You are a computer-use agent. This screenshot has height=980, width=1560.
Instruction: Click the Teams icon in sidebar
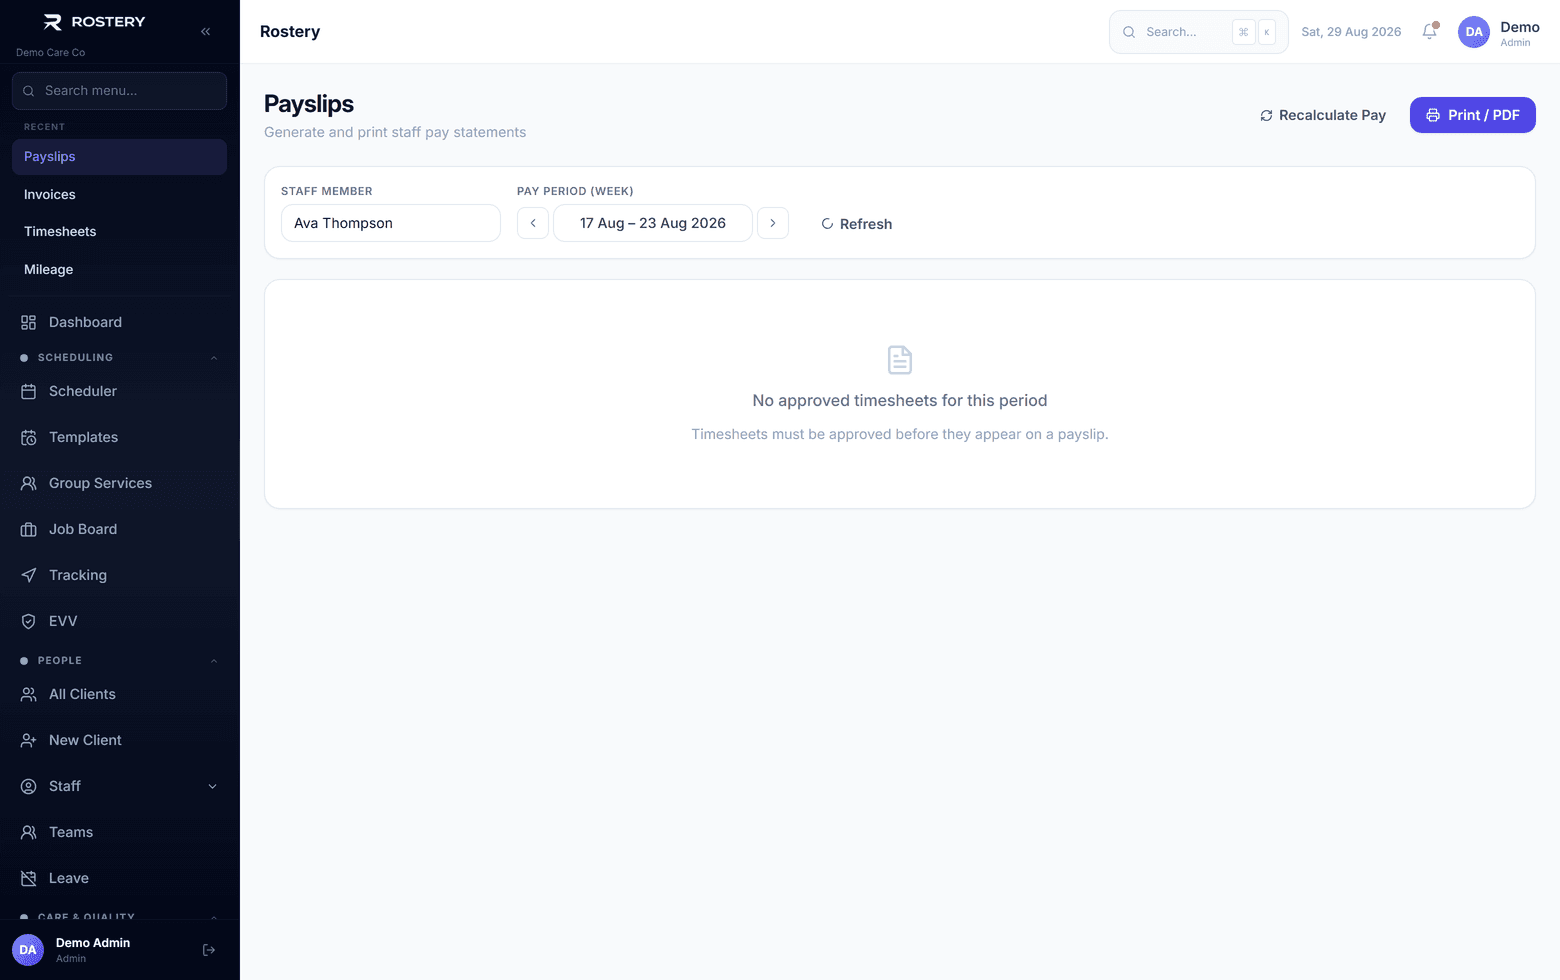[x=29, y=832]
